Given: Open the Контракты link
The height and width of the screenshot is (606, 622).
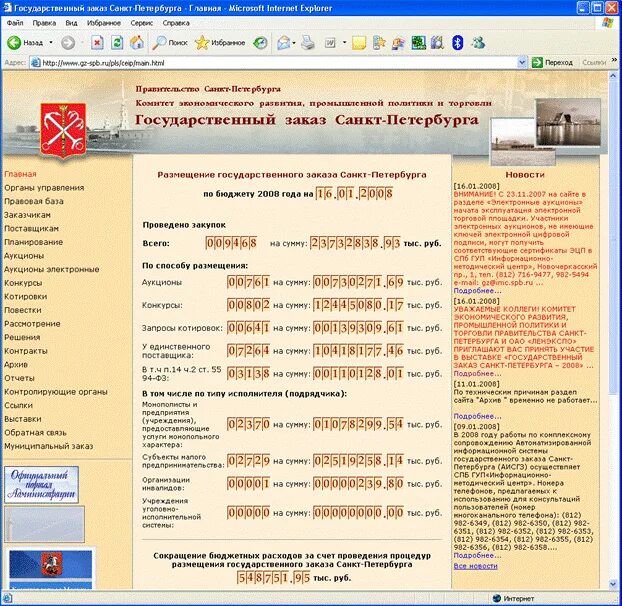Looking at the screenshot, I should click(26, 351).
